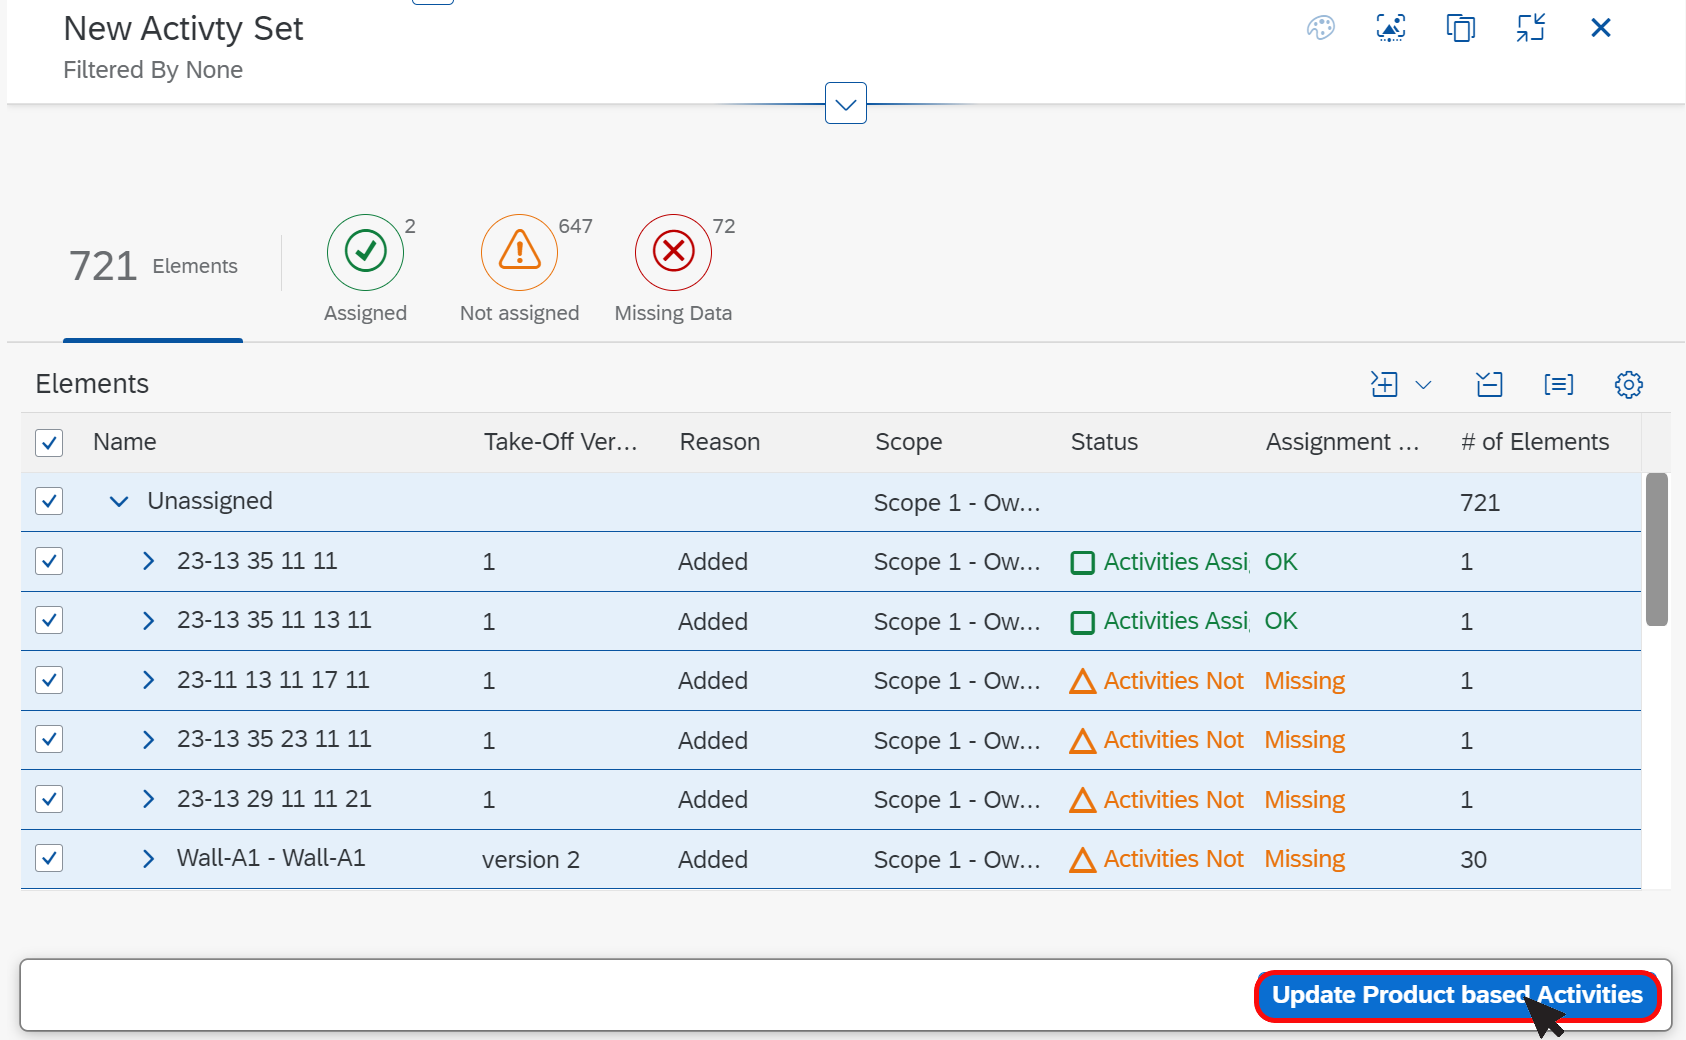Image resolution: width=1686 pixels, height=1040 pixels.
Task: Click orange triangle status icon for 23-11 13 11 17 11
Action: tap(1082, 682)
